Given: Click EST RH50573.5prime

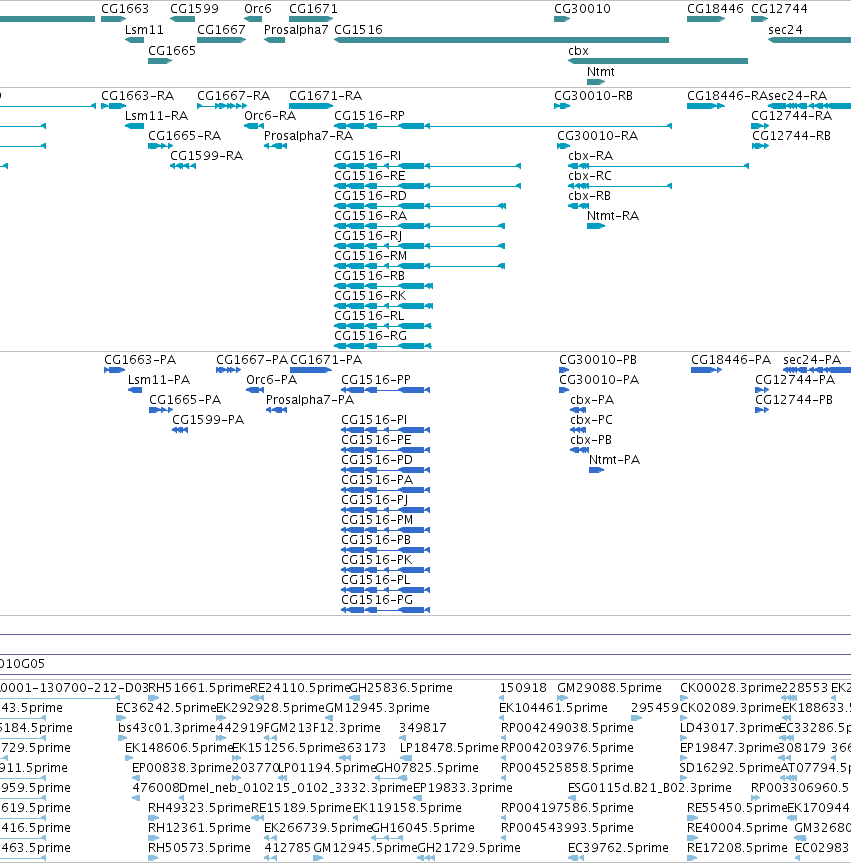Looking at the screenshot, I should point(199,848).
